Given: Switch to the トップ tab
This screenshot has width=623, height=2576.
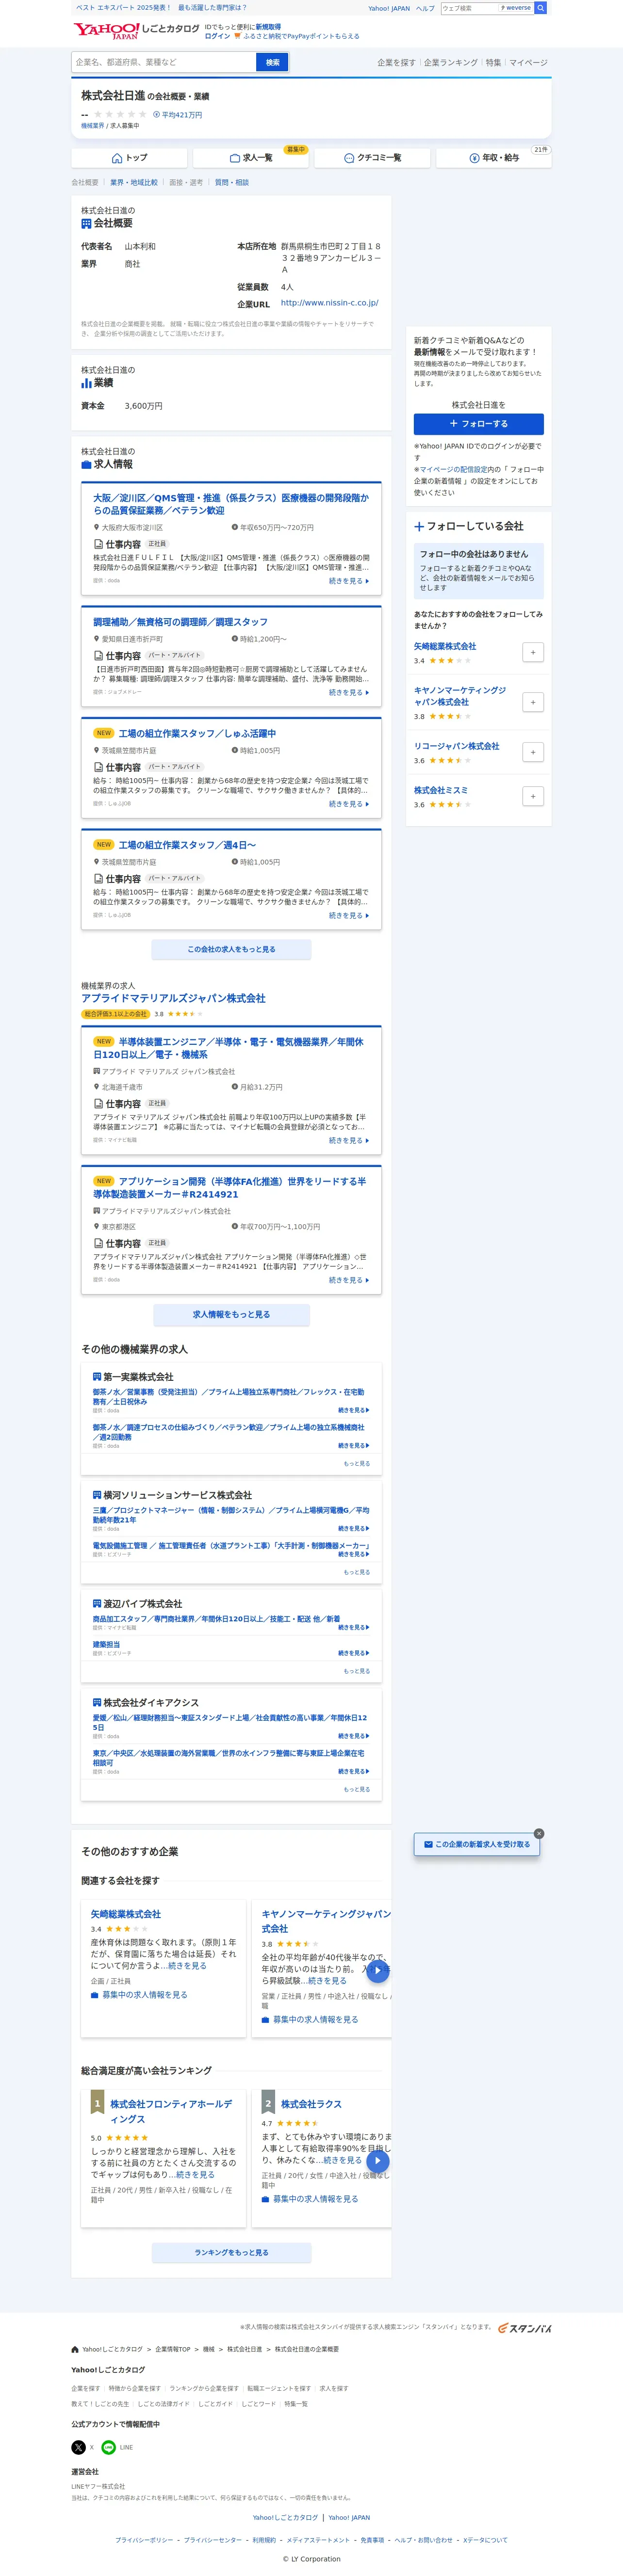Looking at the screenshot, I should point(129,158).
